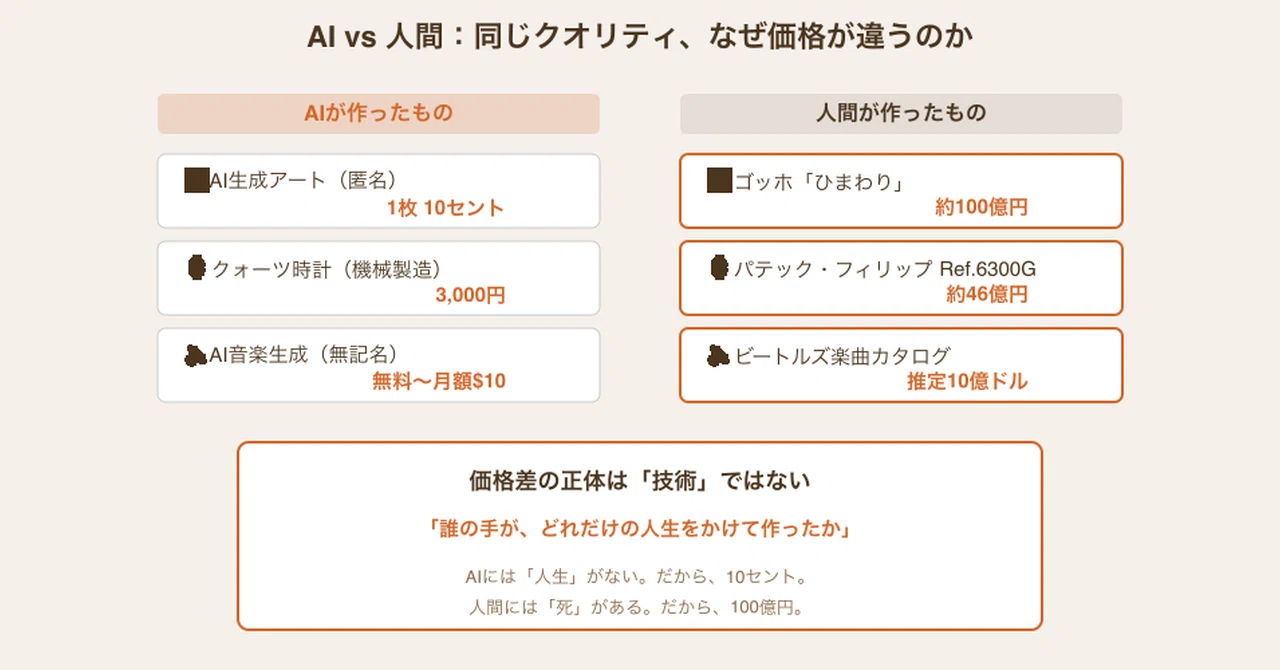
Task: Open the AI生成アート（匿名） card
Action: (379, 191)
